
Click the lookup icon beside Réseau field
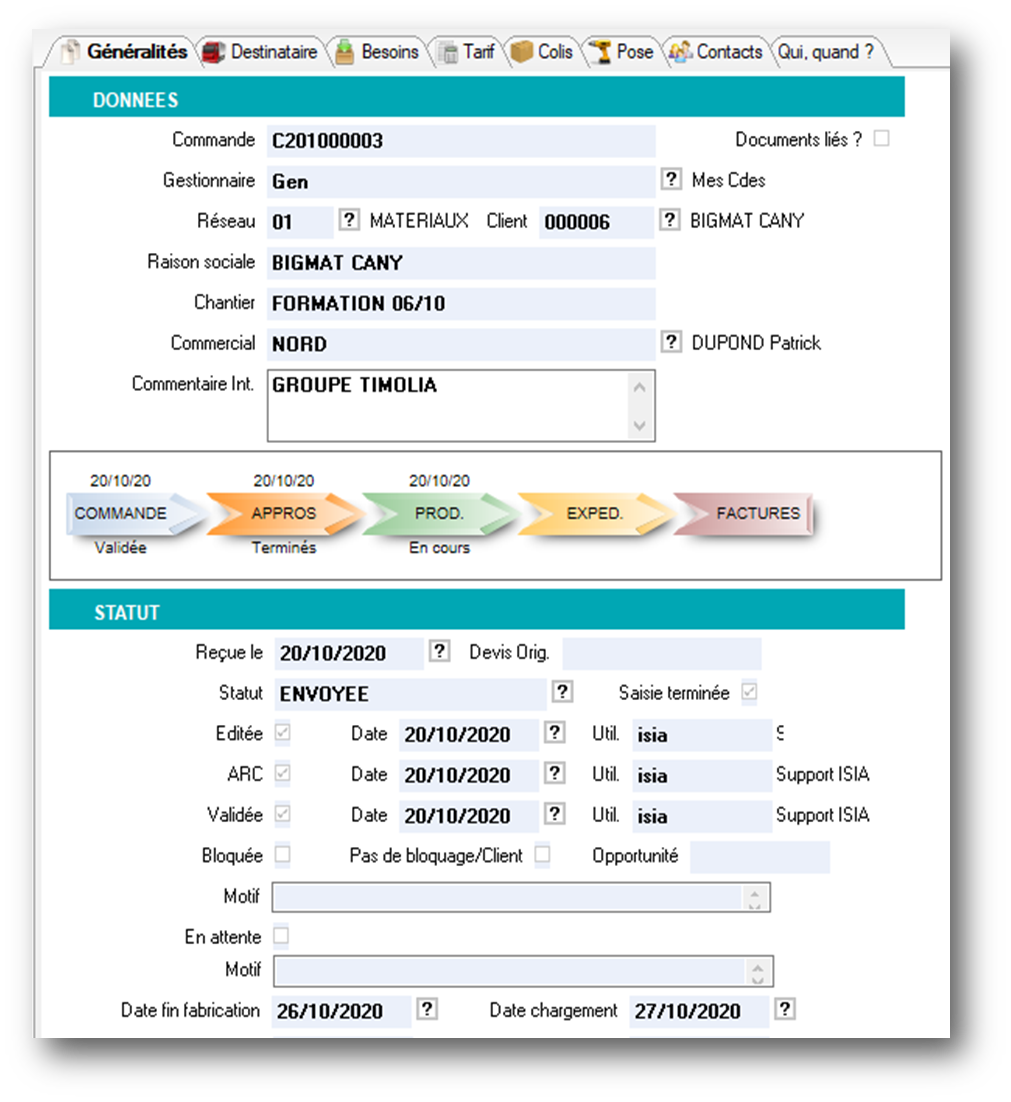348,220
